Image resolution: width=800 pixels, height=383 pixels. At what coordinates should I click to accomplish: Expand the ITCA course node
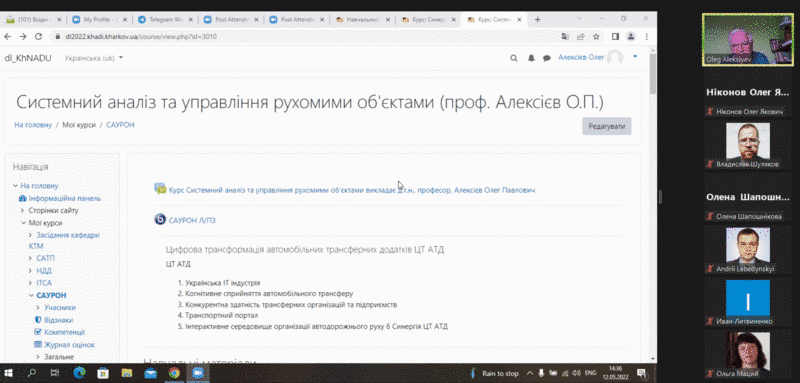(x=31, y=283)
